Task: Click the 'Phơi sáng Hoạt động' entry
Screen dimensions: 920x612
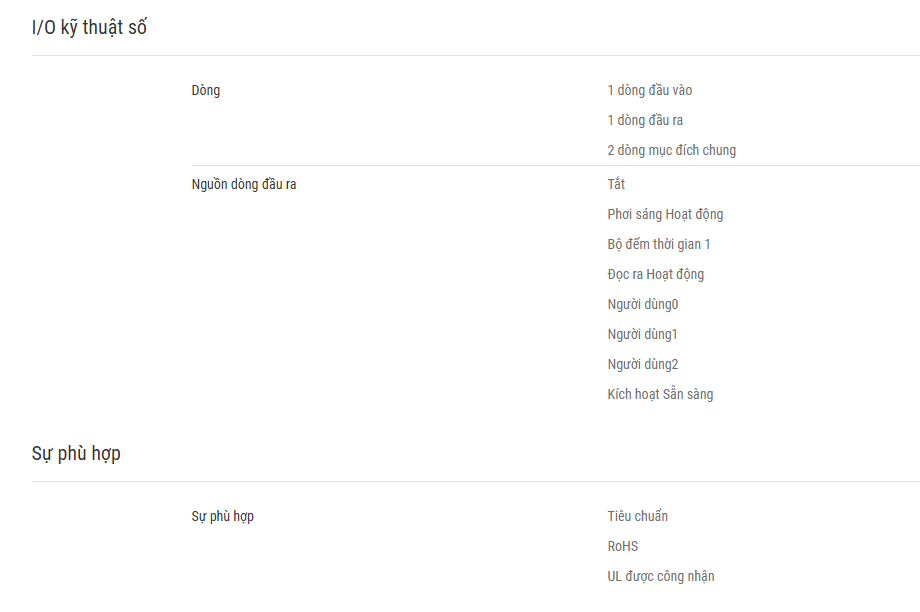Action: pos(665,215)
